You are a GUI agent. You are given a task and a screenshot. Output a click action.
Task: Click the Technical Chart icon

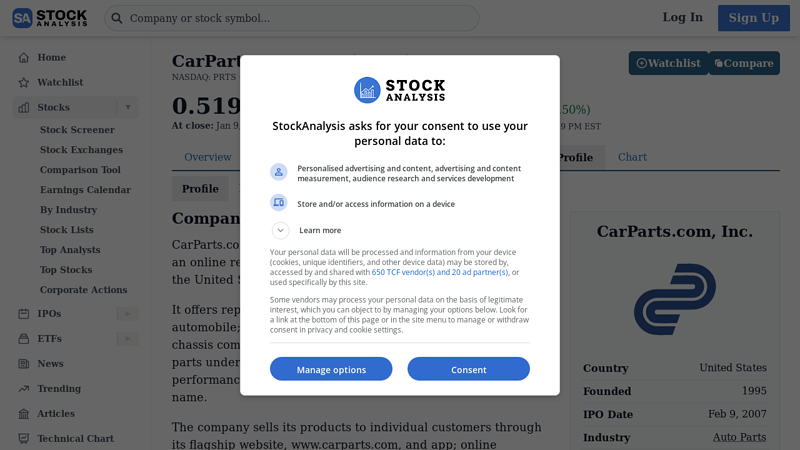23,439
